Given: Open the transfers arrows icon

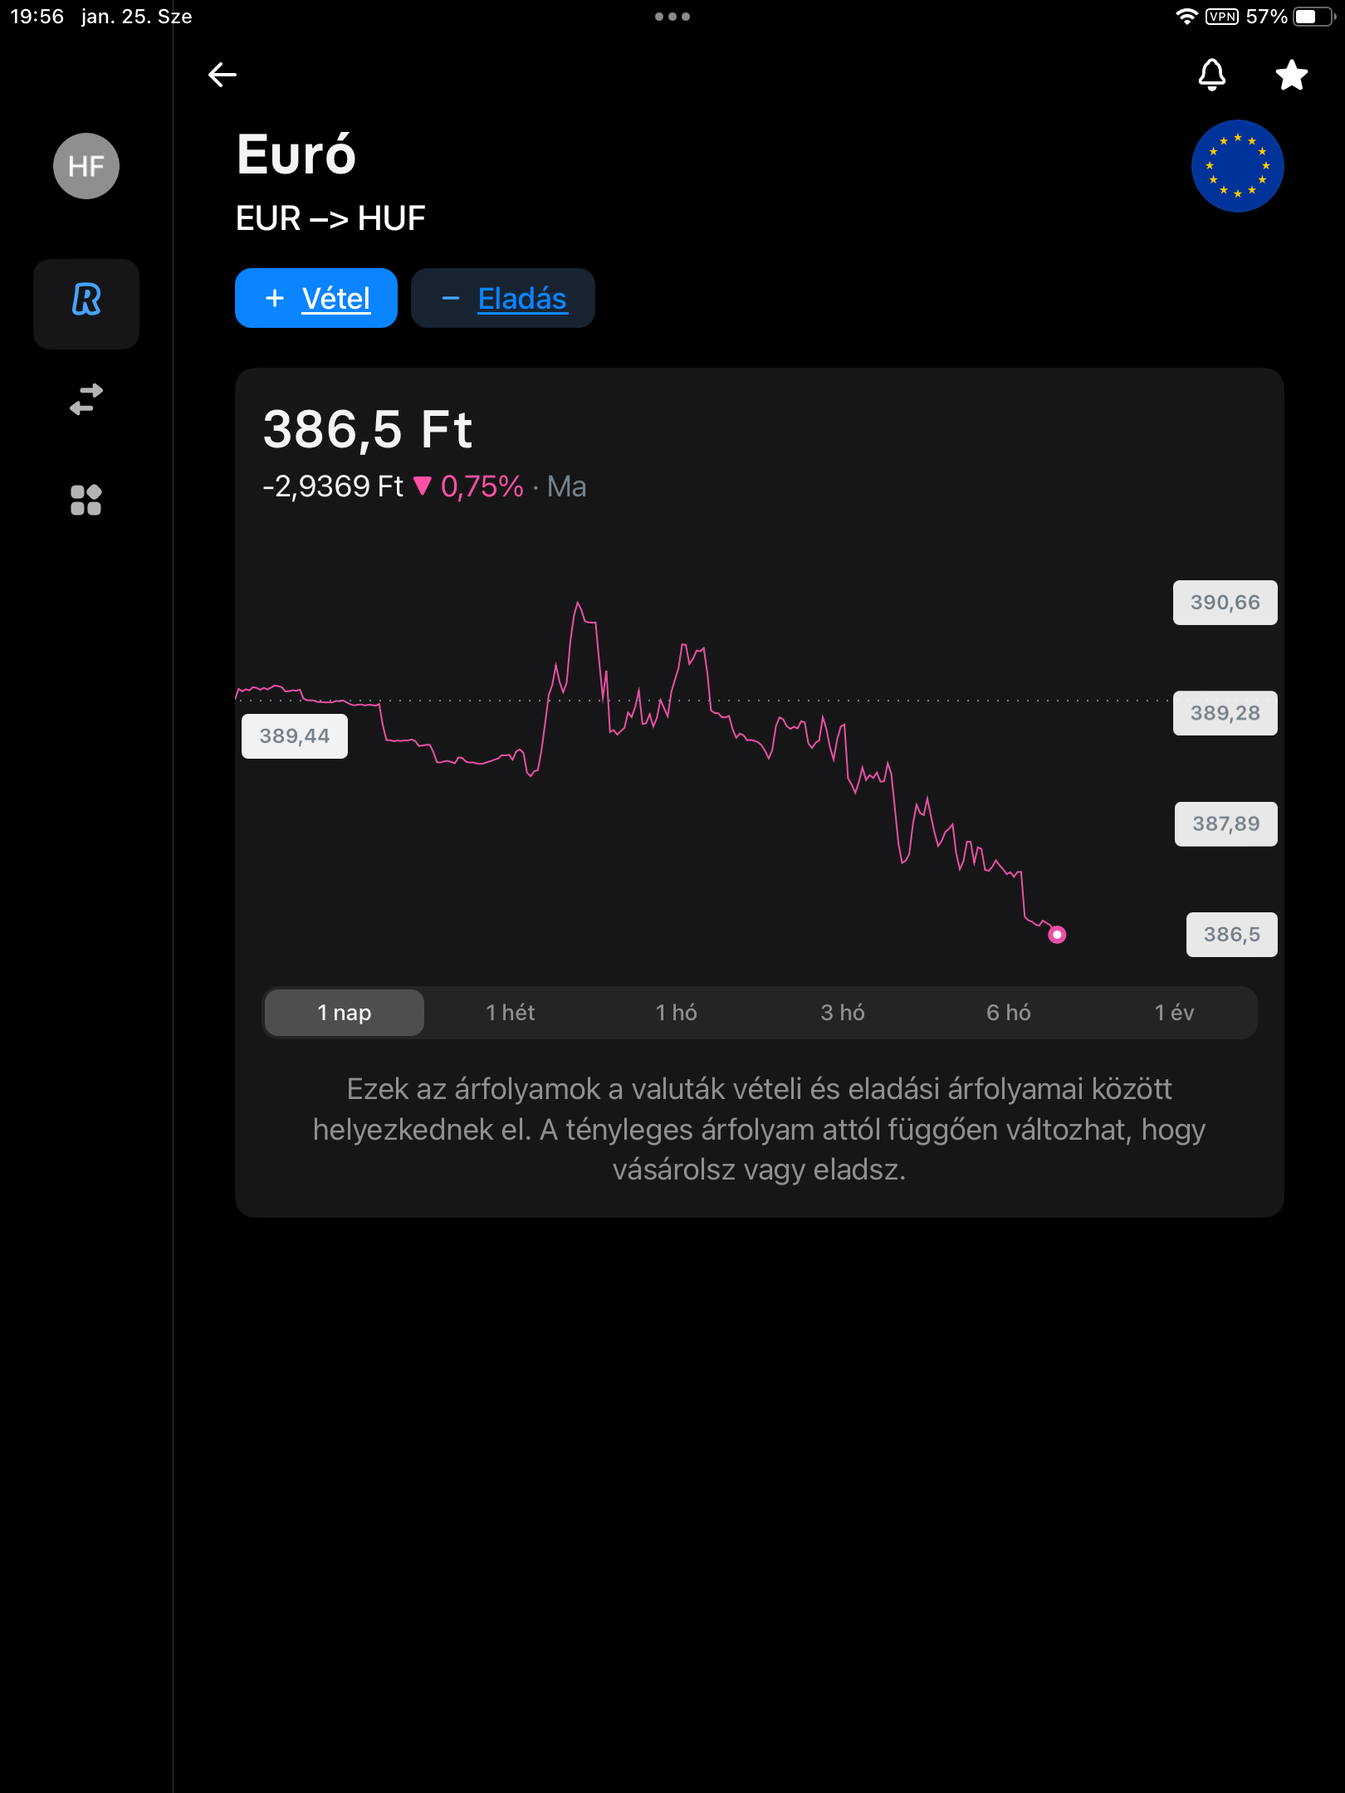Looking at the screenshot, I should [x=86, y=399].
